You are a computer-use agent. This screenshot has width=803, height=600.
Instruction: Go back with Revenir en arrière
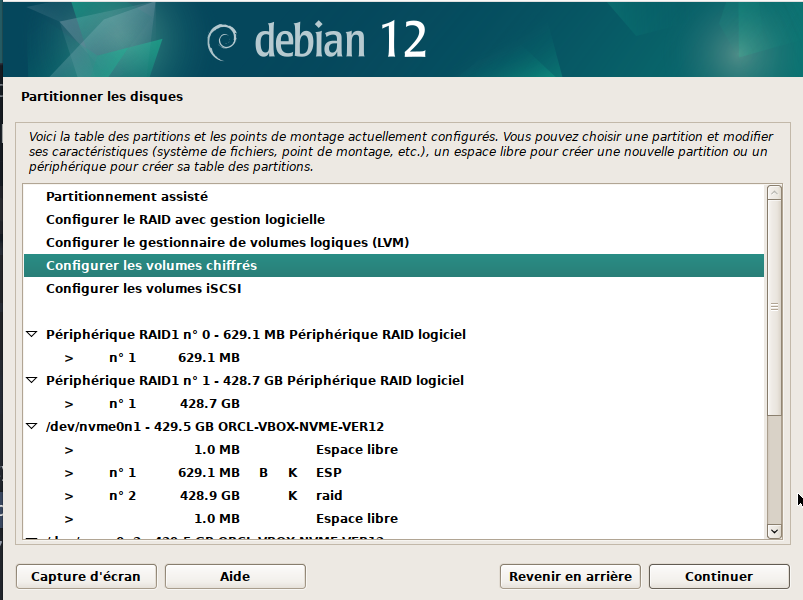570,576
